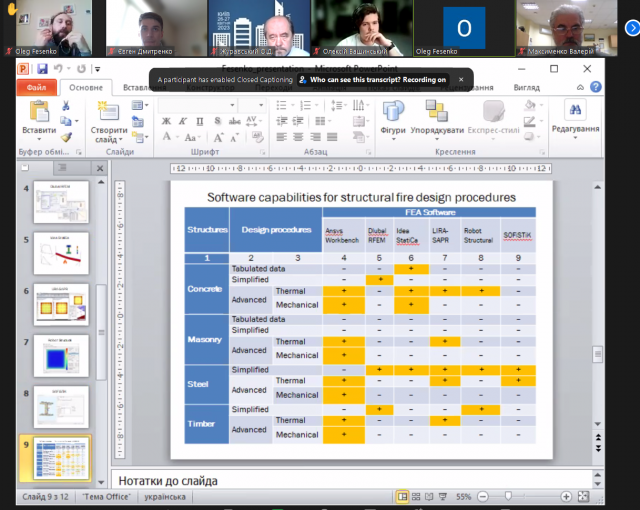Click the Clear Formatting icon
The image size is (640, 510).
click(x=257, y=137)
